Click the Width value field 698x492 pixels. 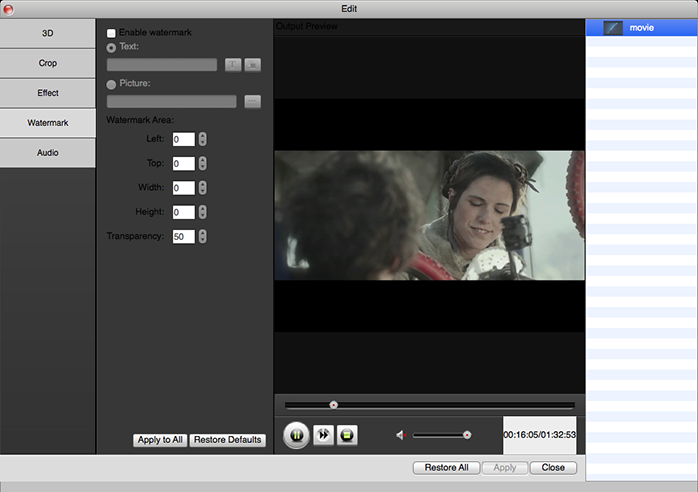[184, 188]
